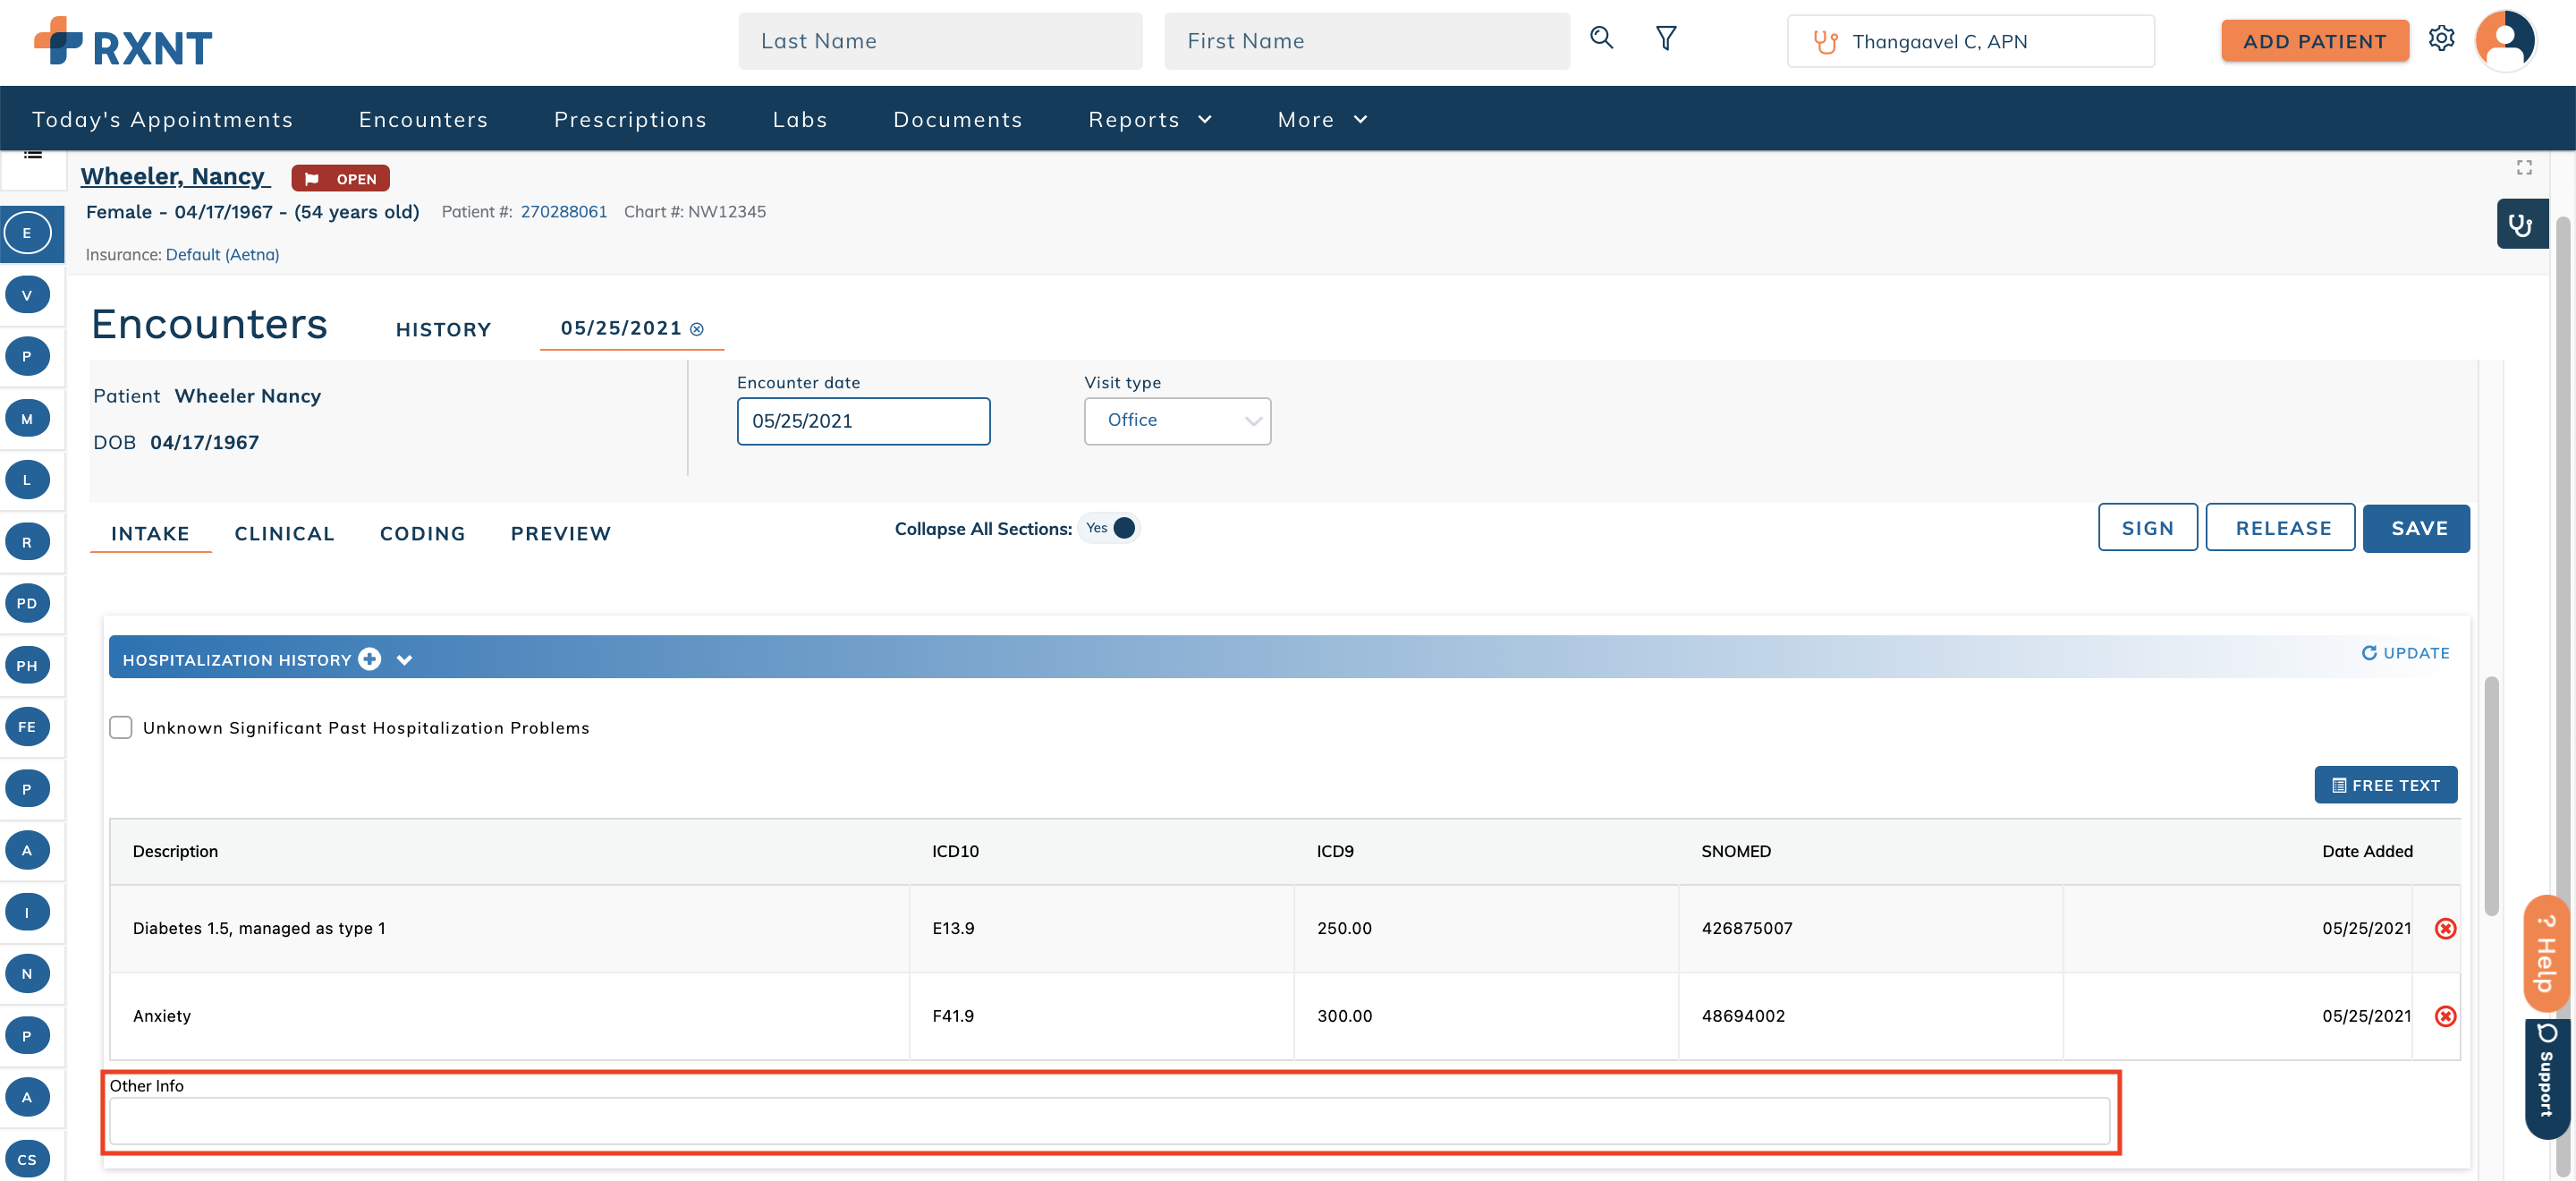Open Wheeler, Nancy patient link
Screen dimensions: 2576x1181
(x=175, y=177)
